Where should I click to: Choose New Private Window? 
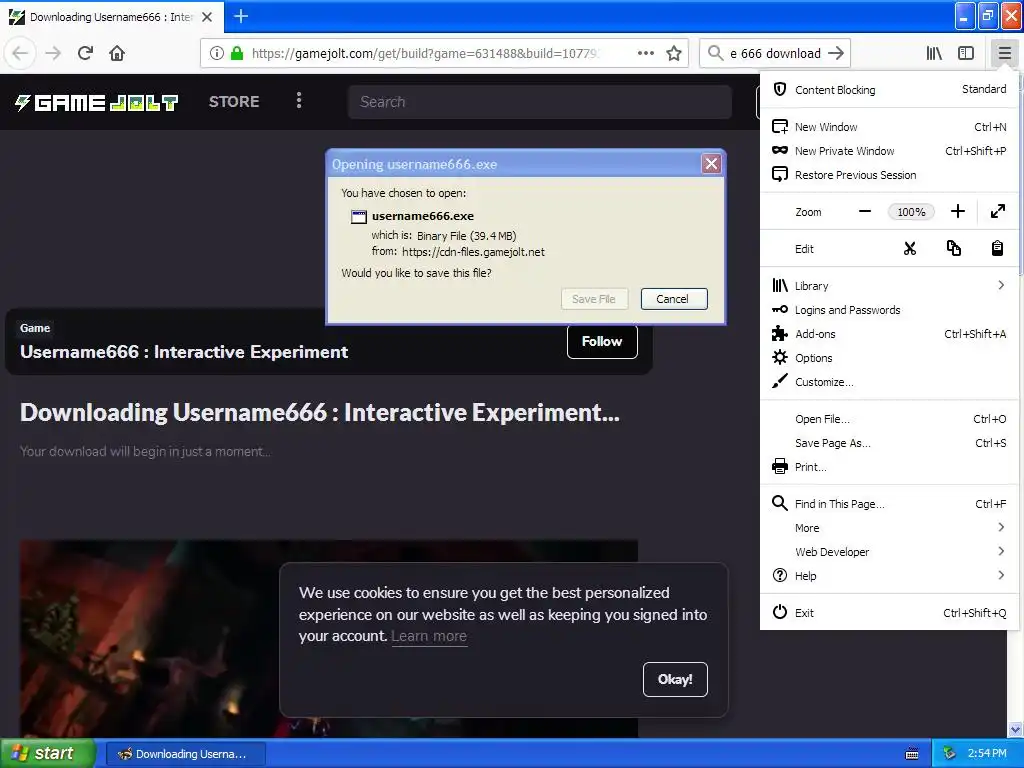tap(889, 151)
